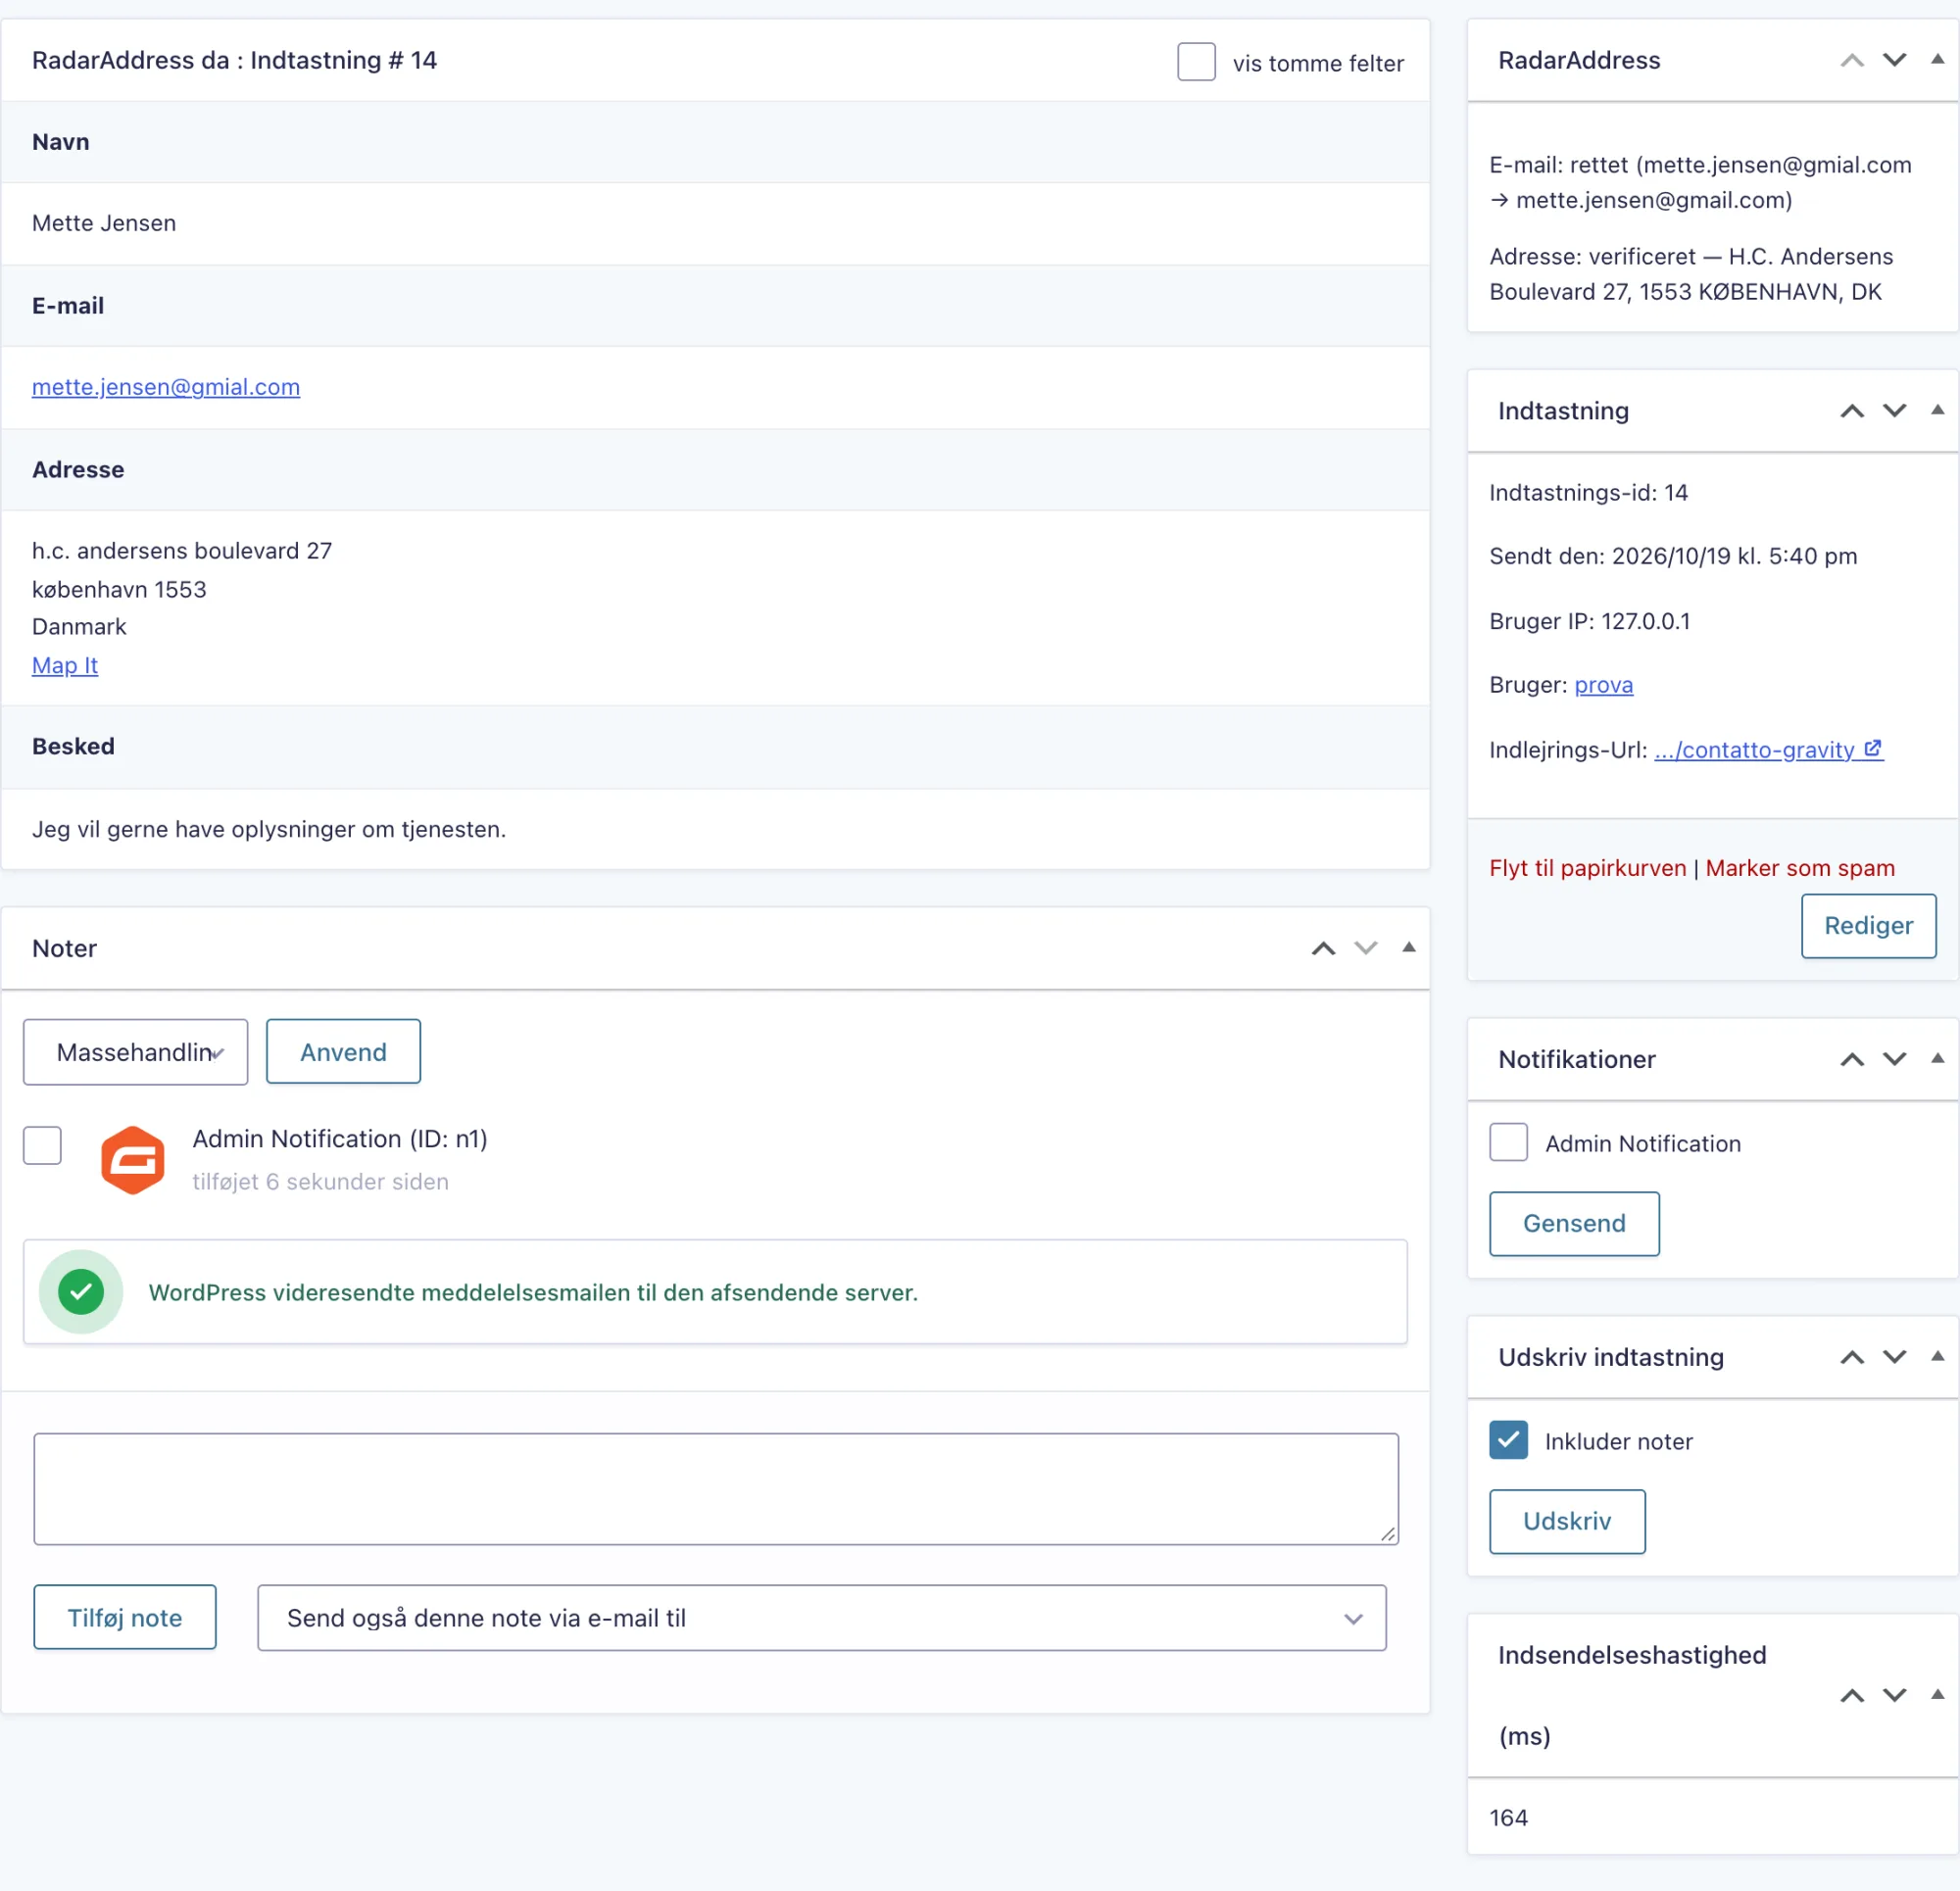
Task: Move Indsendelseshastighed panel up arrow
Action: 1851,1695
